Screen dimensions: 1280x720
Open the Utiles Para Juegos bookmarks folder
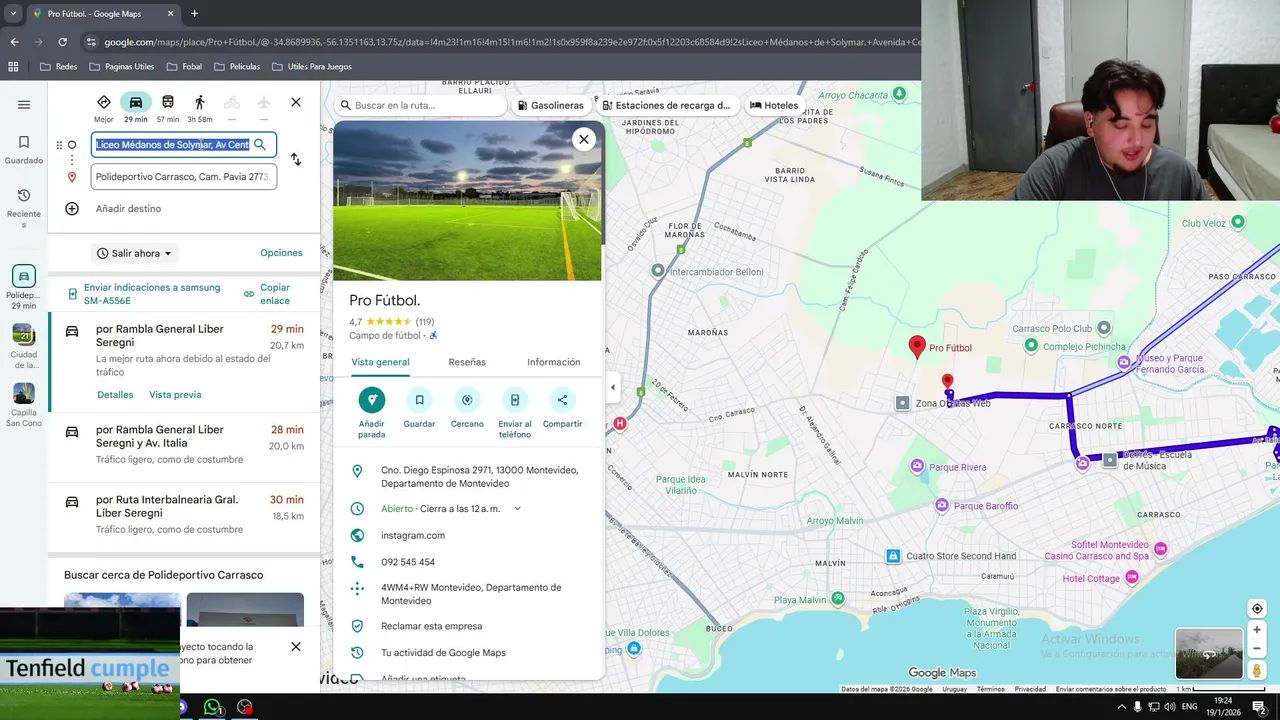pyautogui.click(x=311, y=67)
